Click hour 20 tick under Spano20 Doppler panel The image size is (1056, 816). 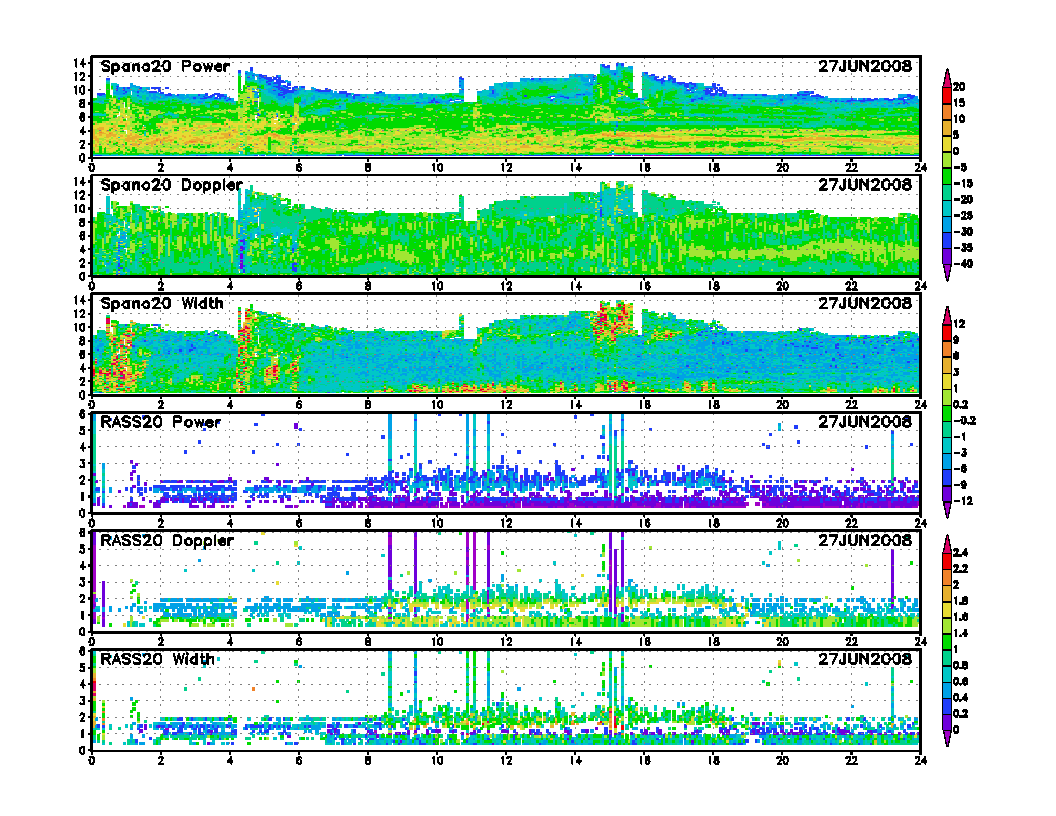point(782,285)
